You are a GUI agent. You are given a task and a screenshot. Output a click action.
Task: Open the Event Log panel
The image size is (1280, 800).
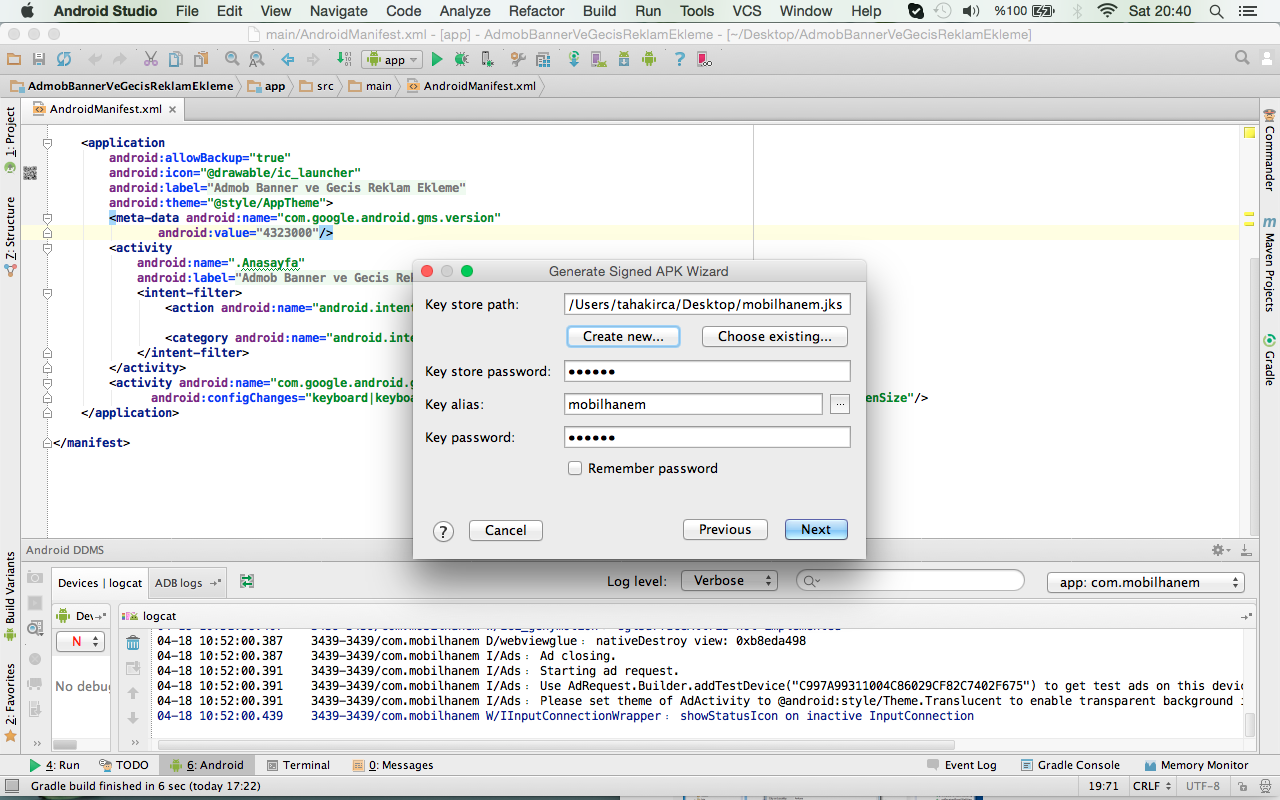click(x=961, y=765)
